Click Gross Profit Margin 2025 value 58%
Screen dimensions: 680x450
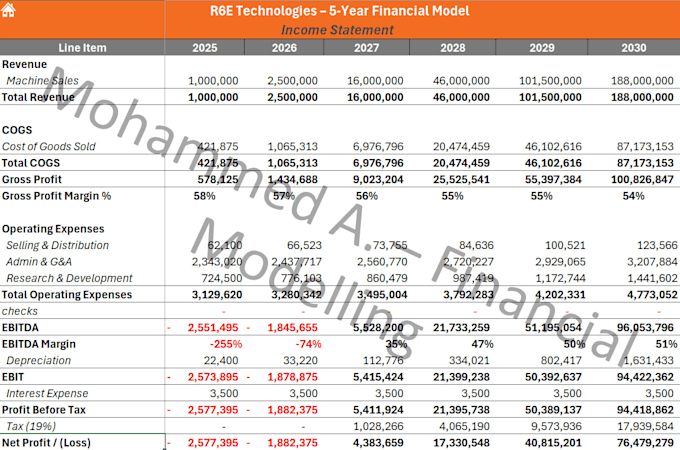point(204,196)
